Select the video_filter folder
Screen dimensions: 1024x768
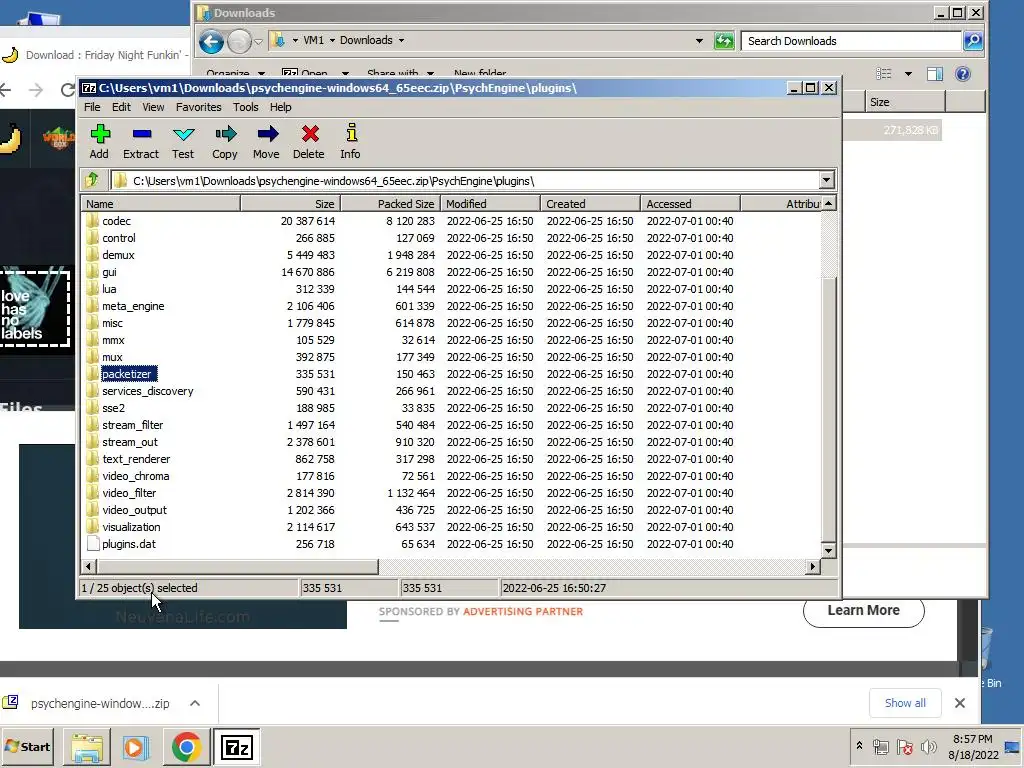point(129,492)
